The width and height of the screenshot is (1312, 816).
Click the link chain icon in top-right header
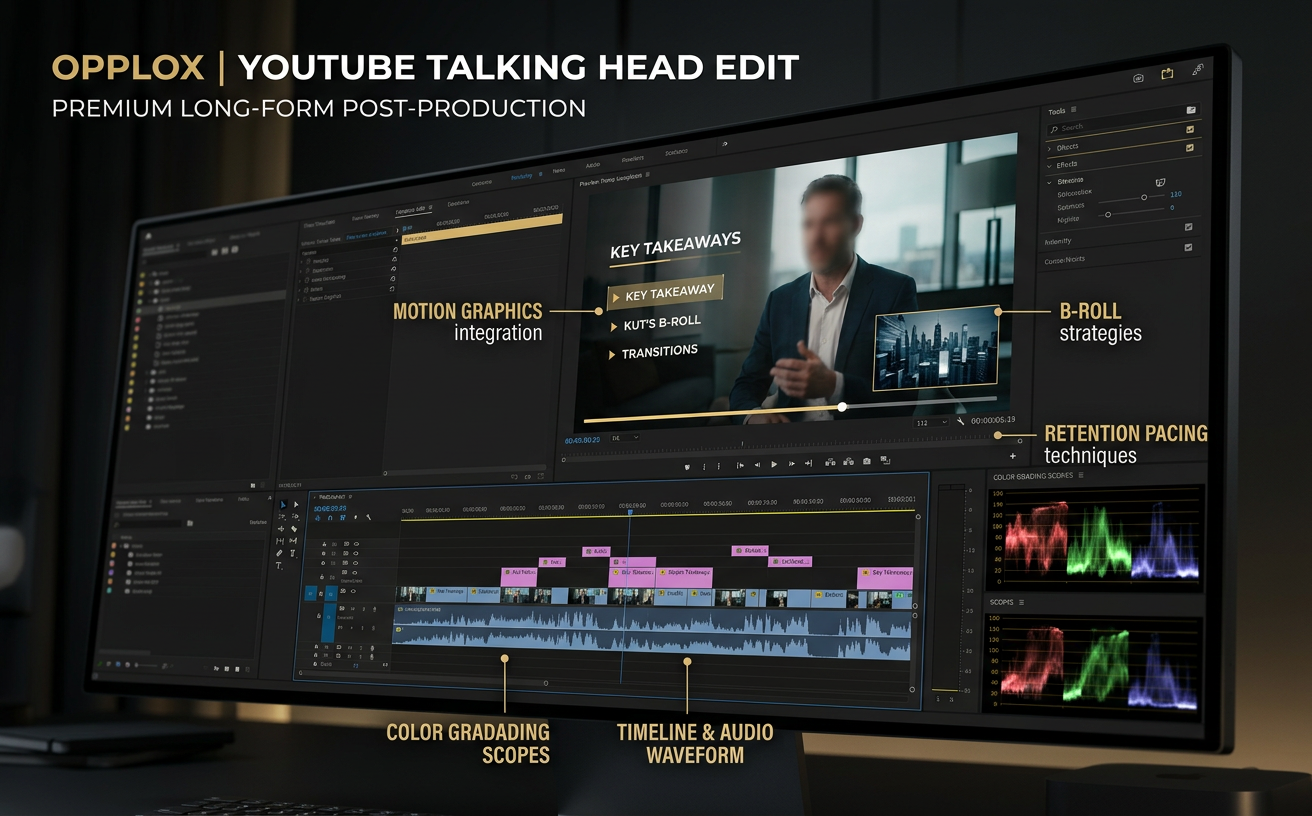click(x=1198, y=70)
